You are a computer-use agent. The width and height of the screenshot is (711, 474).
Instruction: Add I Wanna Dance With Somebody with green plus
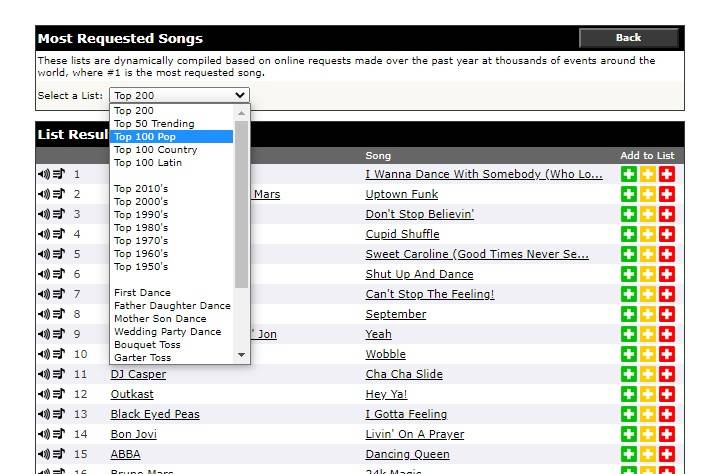(629, 174)
